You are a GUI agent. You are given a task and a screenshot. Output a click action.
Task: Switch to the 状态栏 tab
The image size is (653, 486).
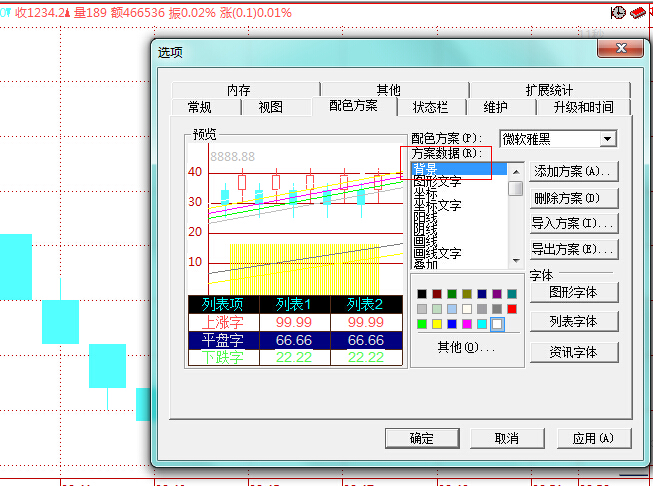click(430, 107)
